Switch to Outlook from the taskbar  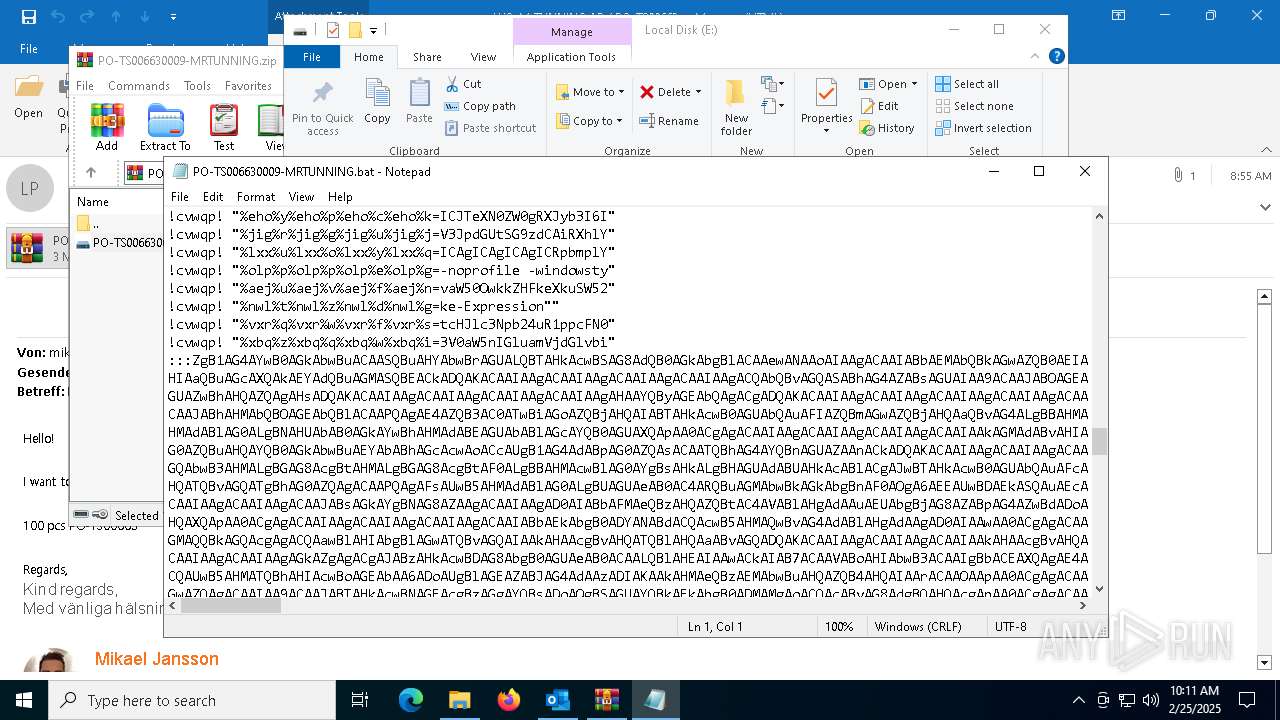tap(557, 700)
